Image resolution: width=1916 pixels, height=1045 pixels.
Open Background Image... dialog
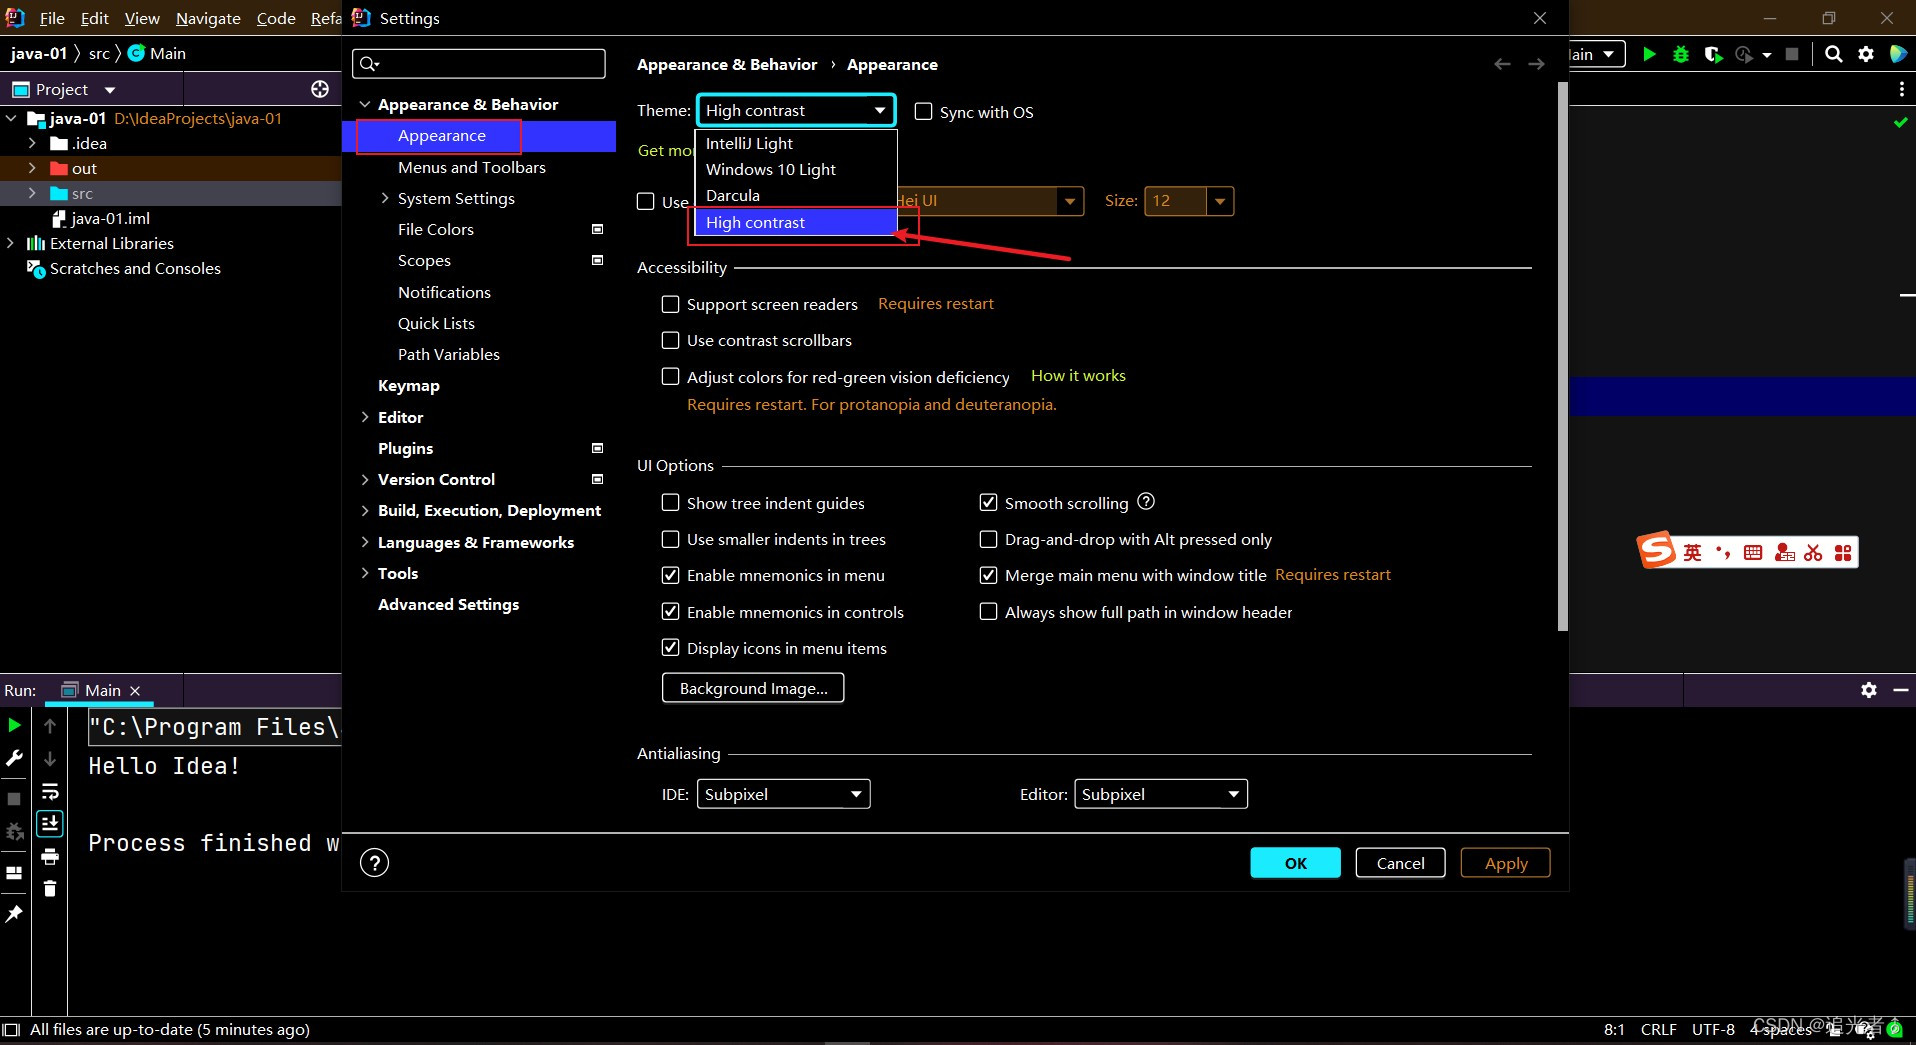coord(753,688)
